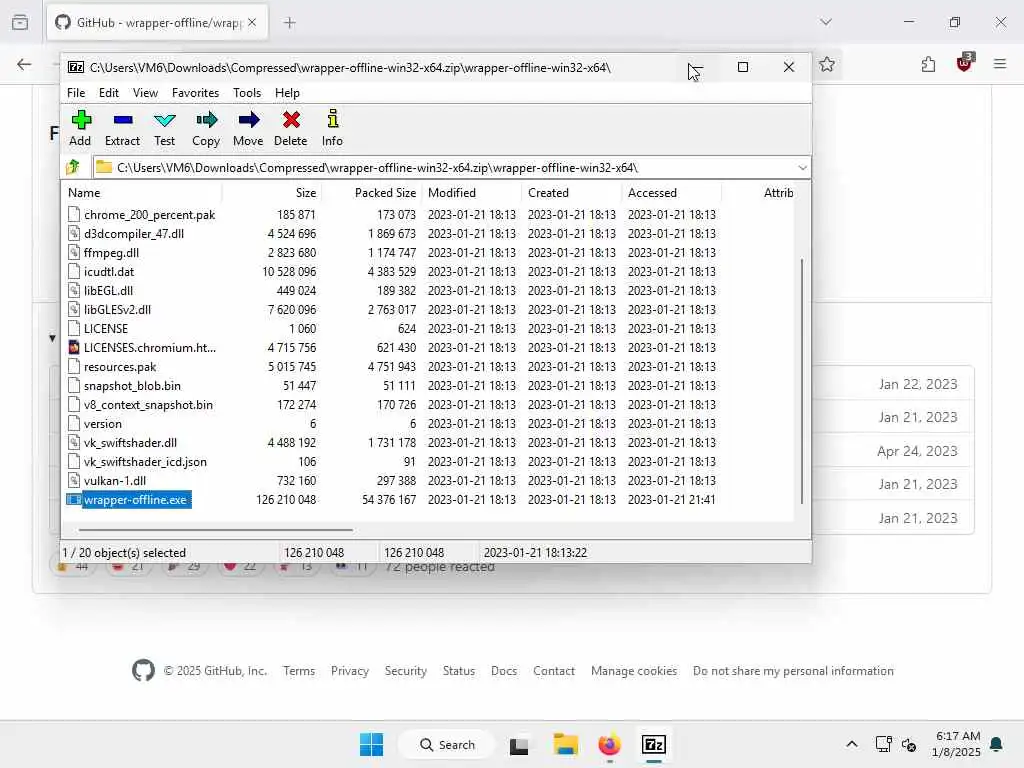Select the snapshot_blob.bin file
The height and width of the screenshot is (768, 1024).
(x=132, y=385)
